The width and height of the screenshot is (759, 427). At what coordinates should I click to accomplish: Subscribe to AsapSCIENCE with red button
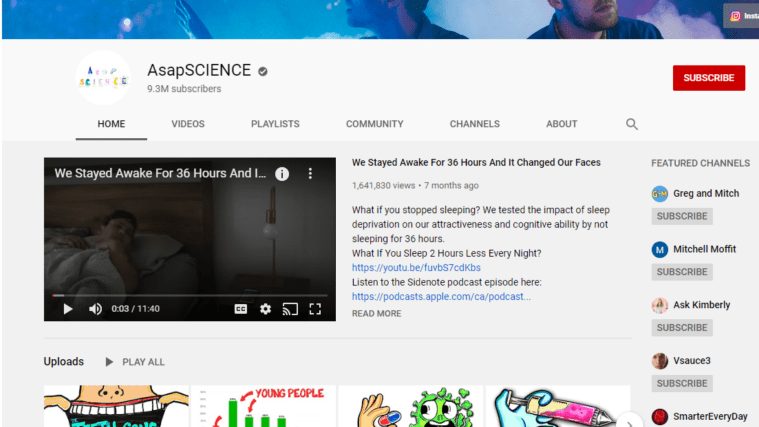[708, 78]
